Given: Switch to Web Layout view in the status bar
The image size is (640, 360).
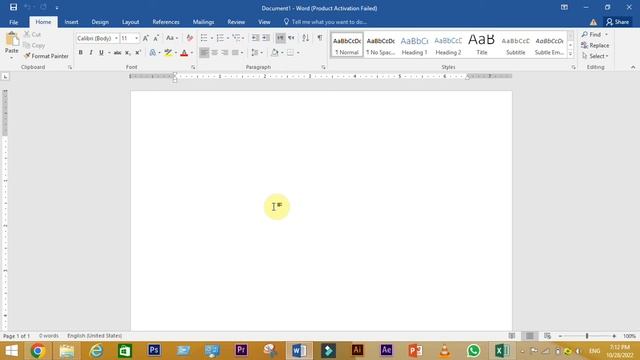Looking at the screenshot, I should pos(547,336).
